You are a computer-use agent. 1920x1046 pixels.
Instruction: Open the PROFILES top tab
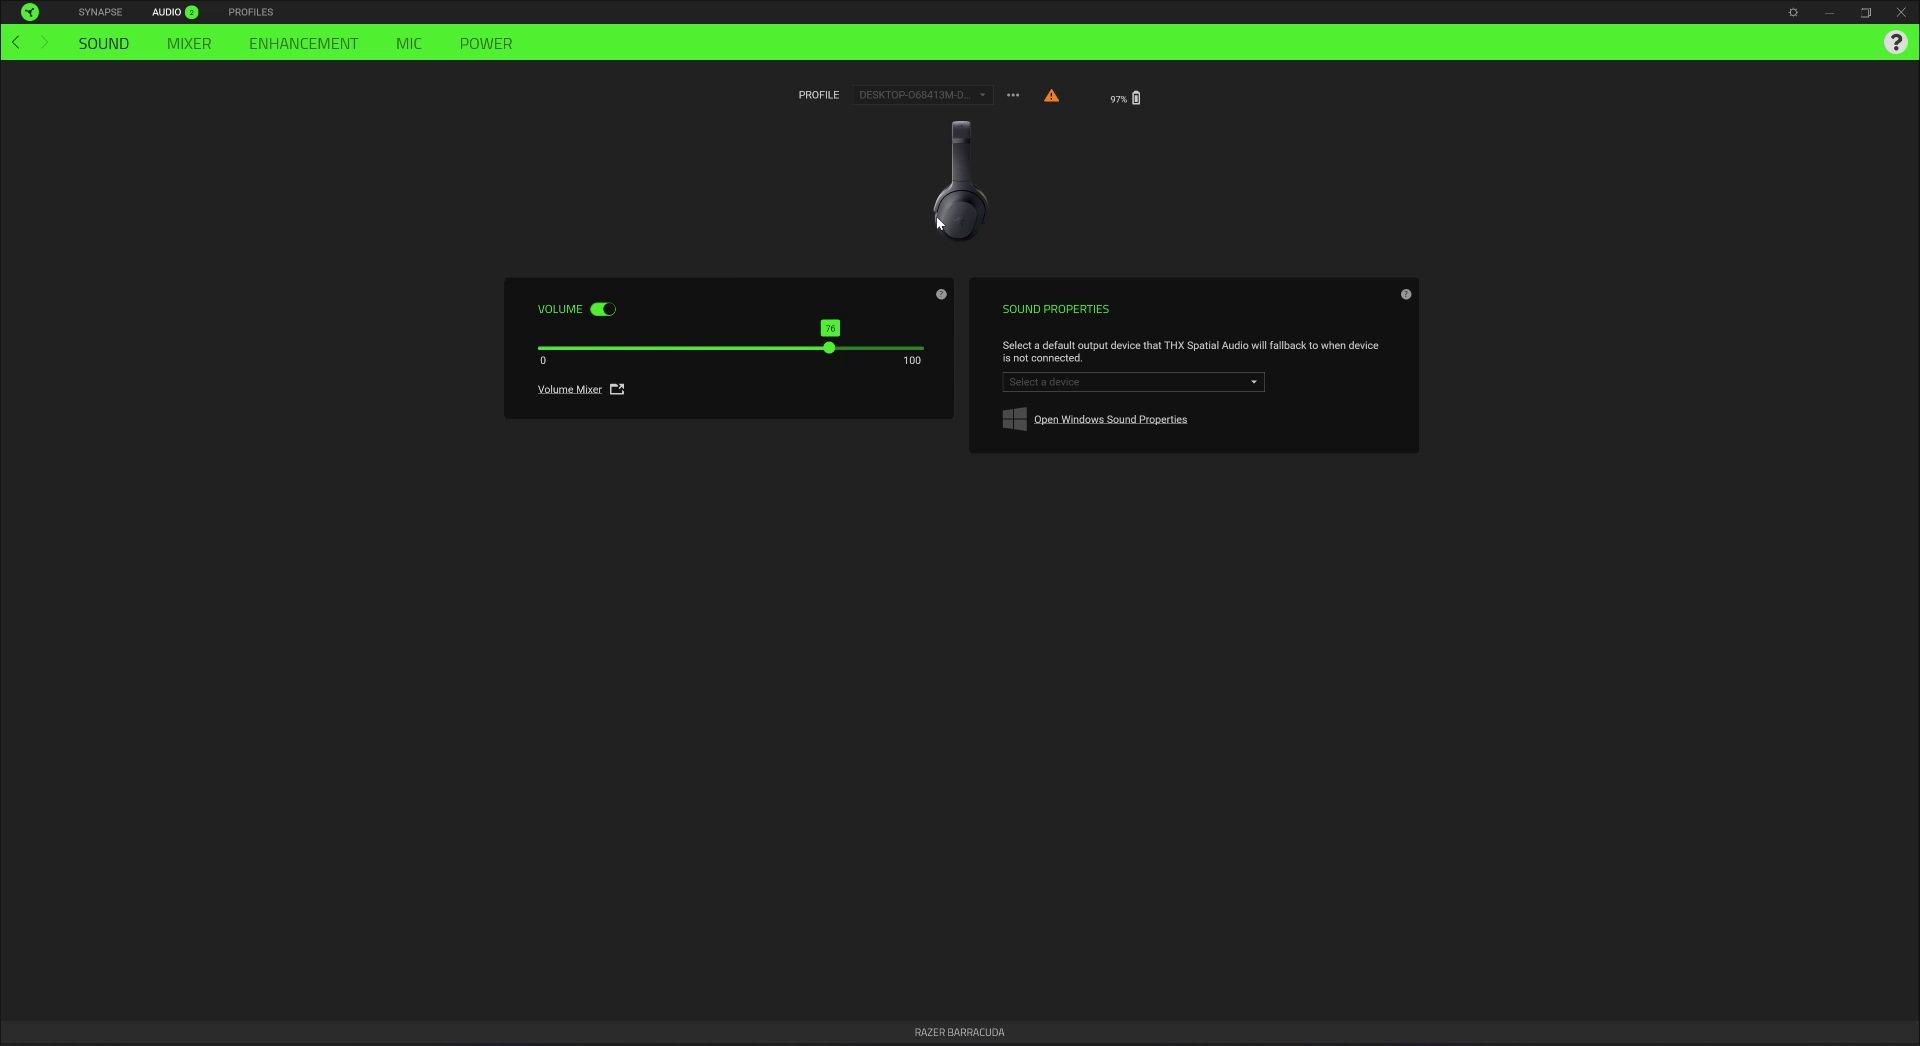[x=250, y=12]
